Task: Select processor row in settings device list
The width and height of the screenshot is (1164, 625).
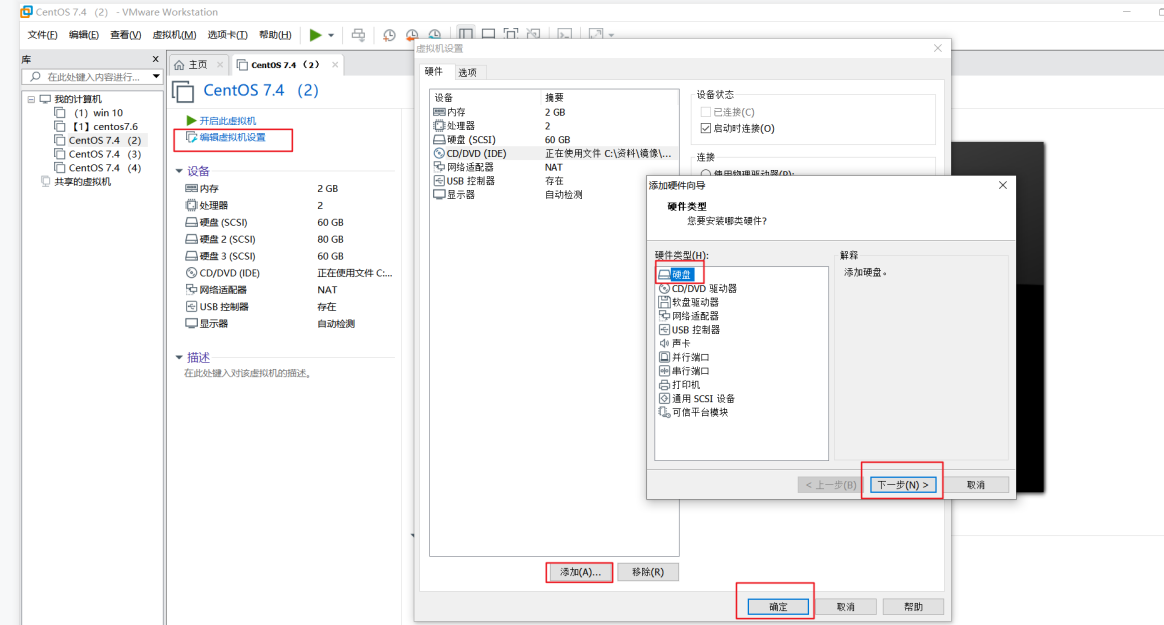Action: [x=554, y=126]
